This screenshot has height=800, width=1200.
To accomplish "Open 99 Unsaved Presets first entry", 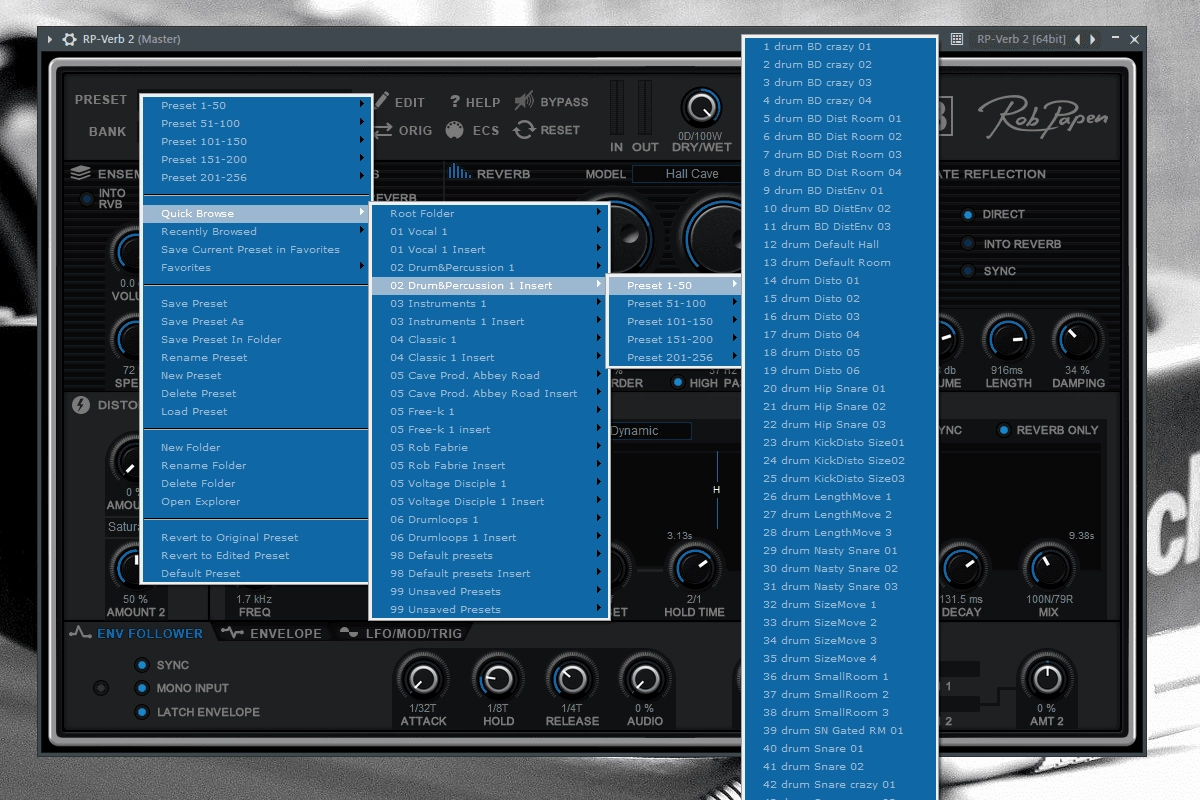I will point(490,591).
